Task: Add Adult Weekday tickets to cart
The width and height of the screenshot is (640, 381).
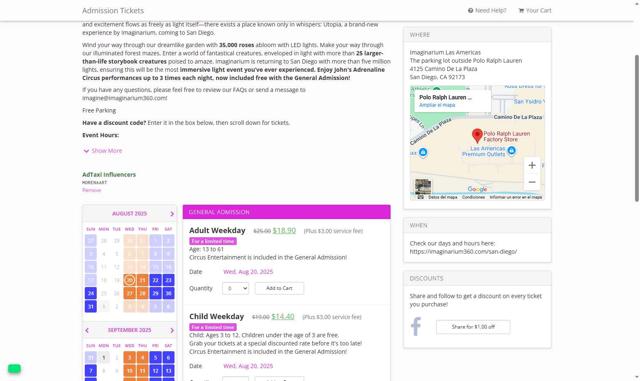Action: pos(279,288)
